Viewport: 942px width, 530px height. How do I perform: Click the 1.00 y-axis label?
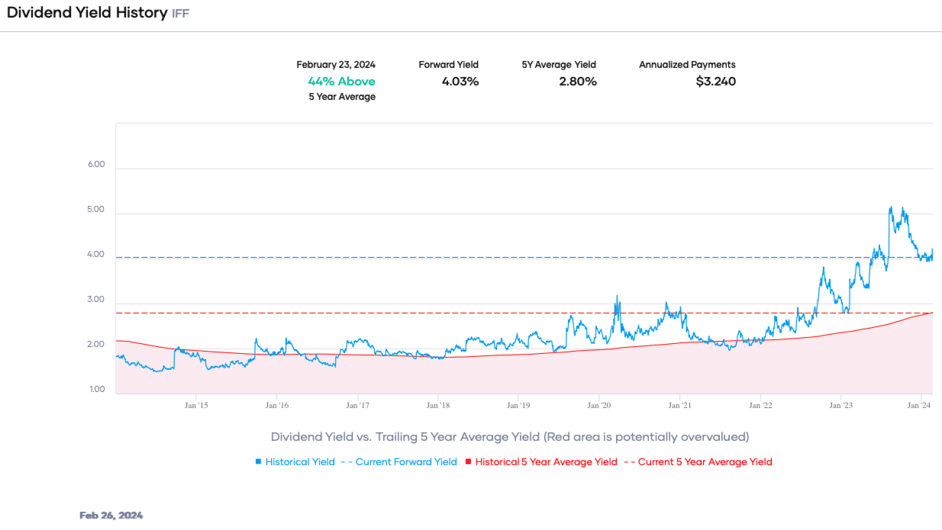point(97,389)
